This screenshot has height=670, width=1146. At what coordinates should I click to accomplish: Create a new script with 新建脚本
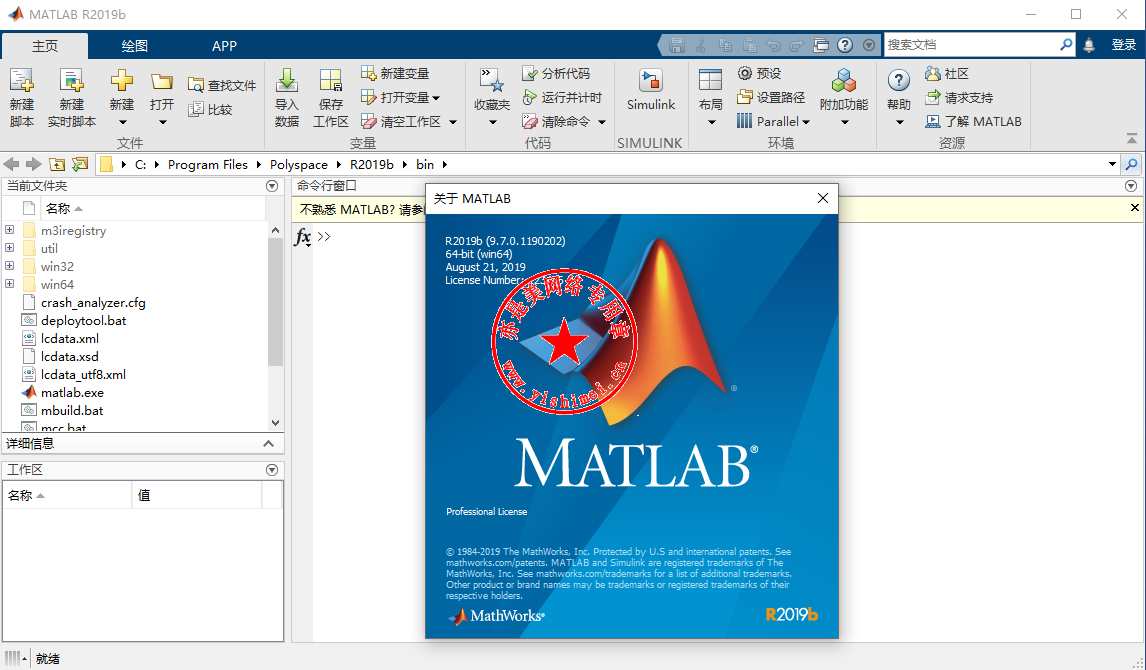pos(22,98)
